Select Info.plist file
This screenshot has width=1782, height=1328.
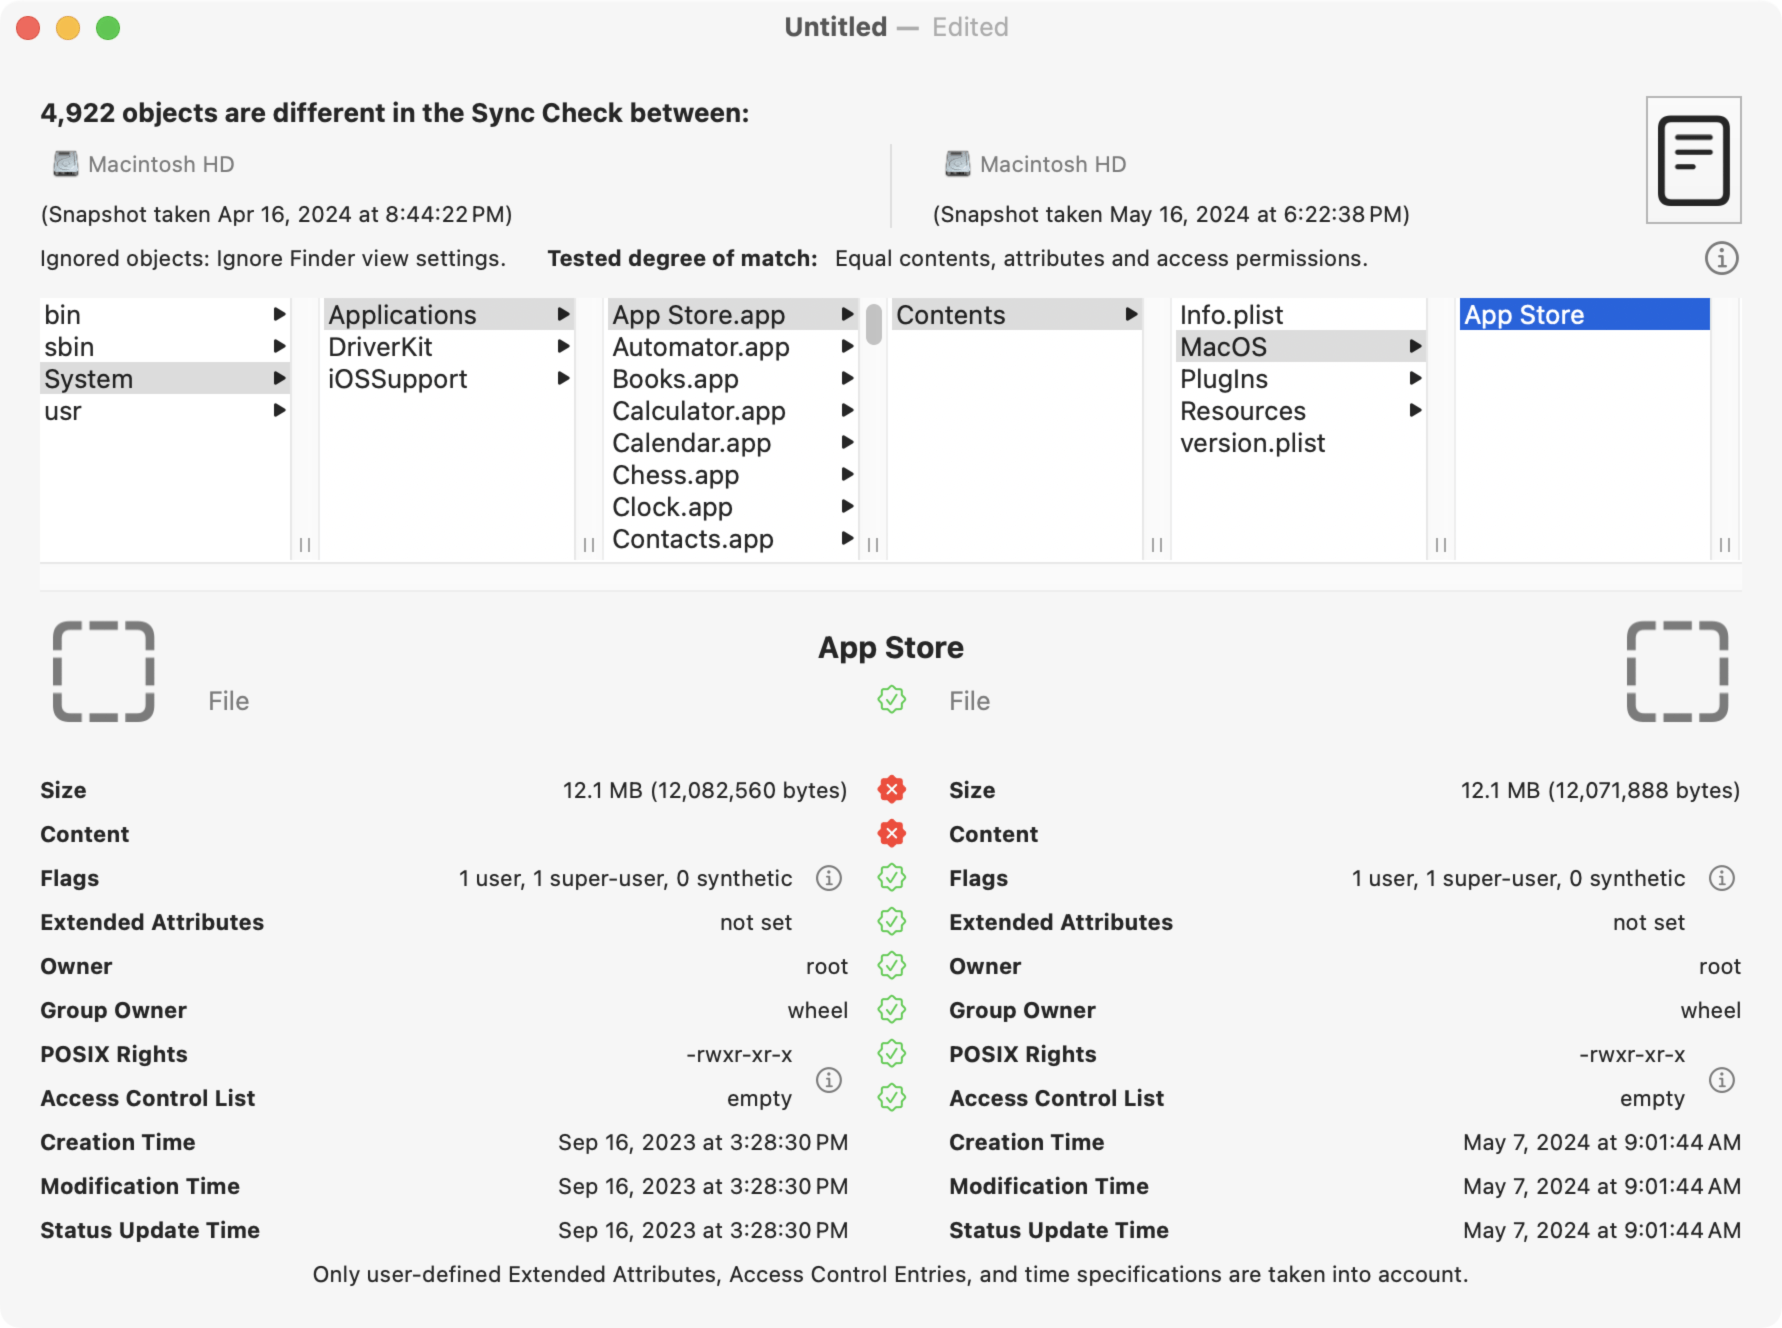pos(1301,315)
